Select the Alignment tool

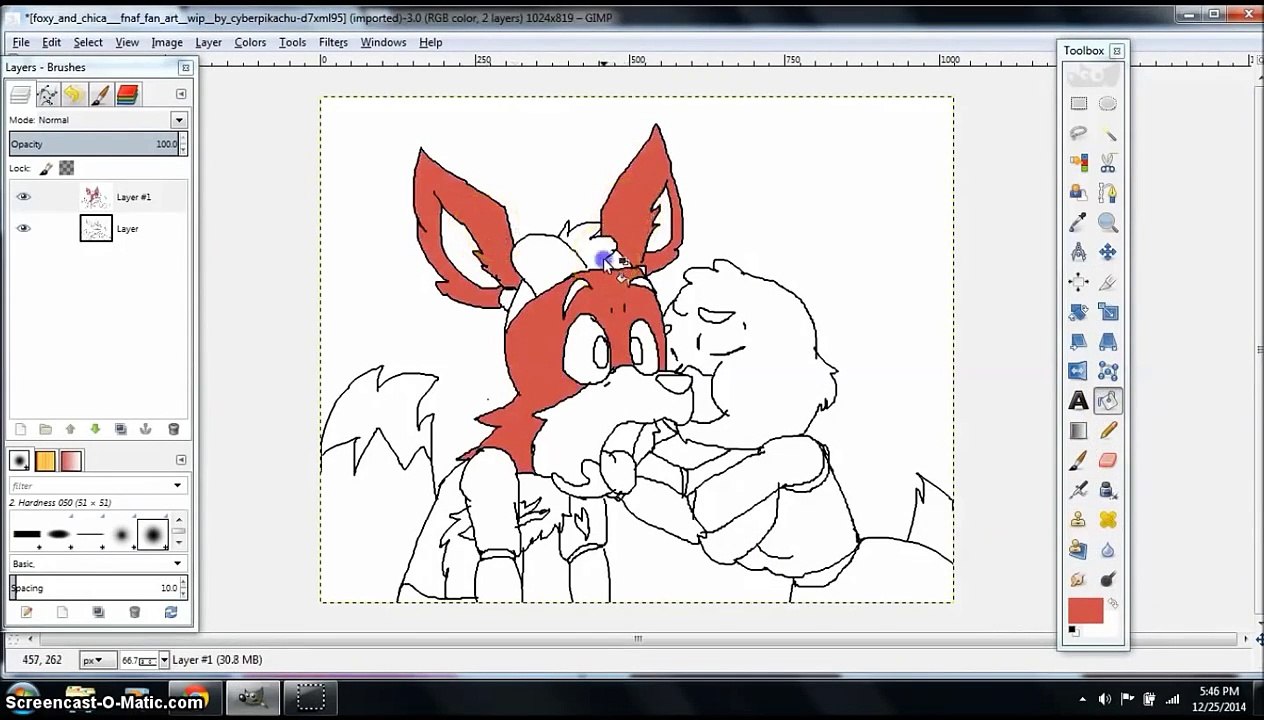click(1078, 282)
